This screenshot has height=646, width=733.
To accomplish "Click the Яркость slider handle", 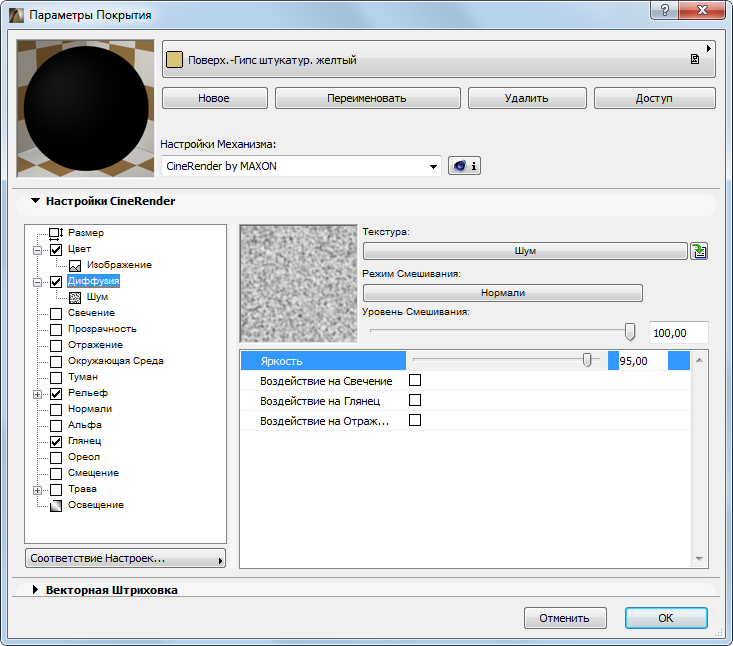I will coord(587,360).
